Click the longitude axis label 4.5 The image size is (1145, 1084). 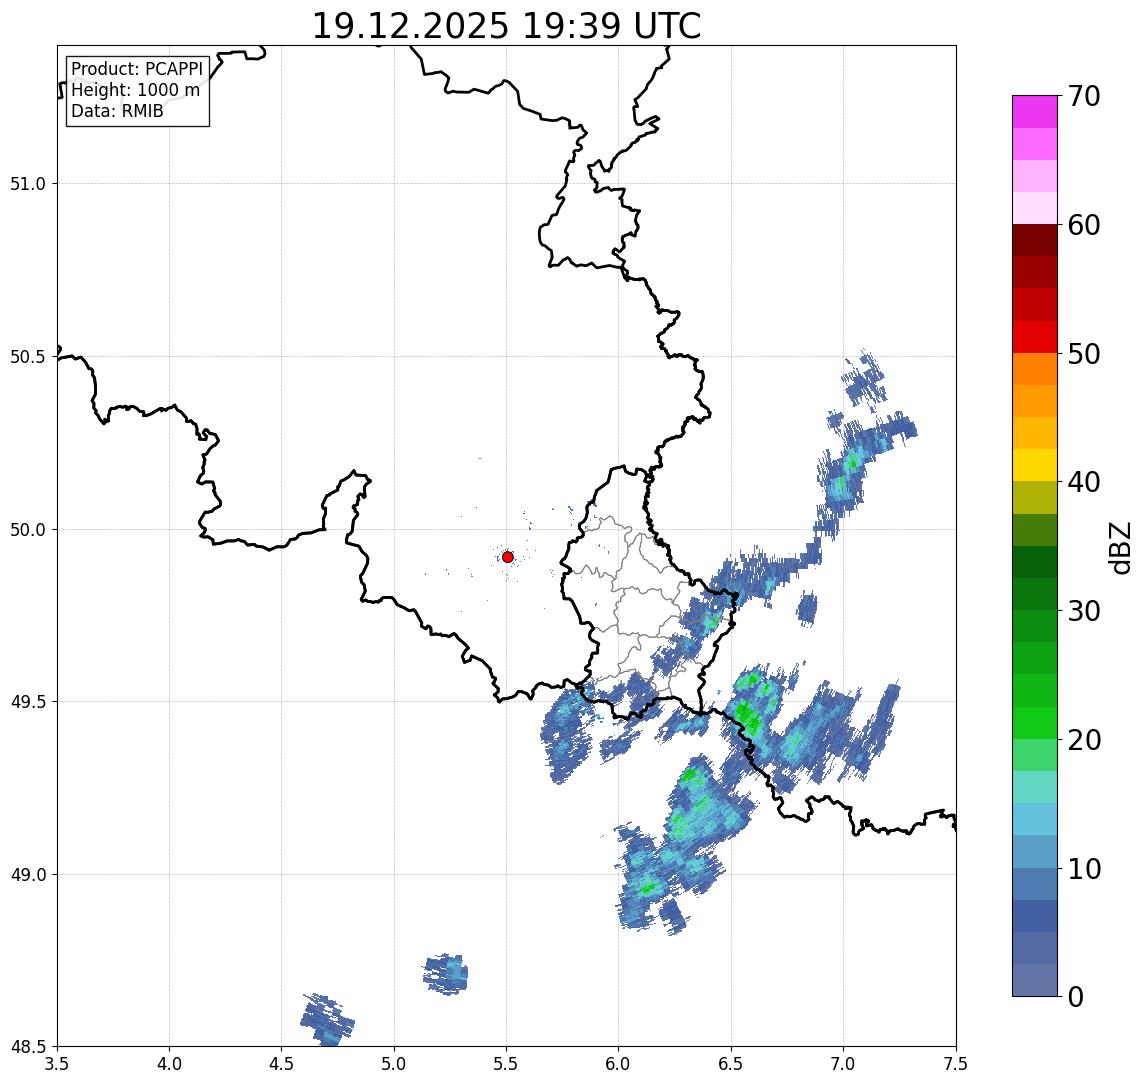[282, 1064]
